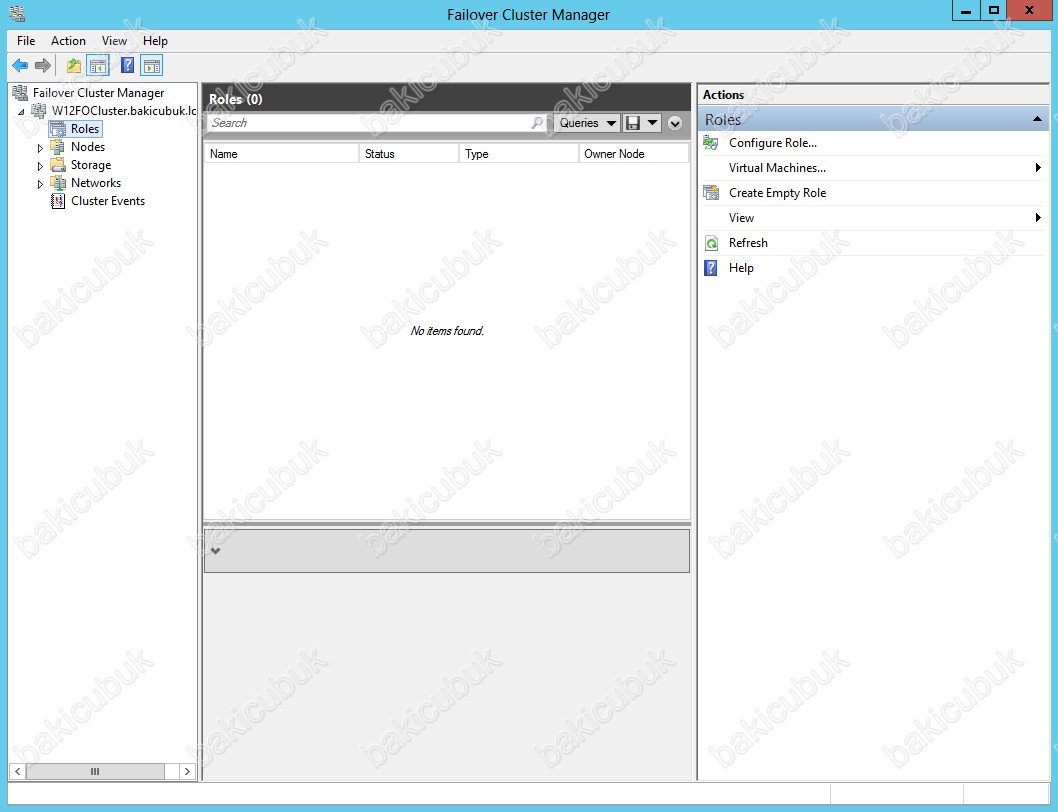Viewport: 1058px width, 812px height.
Task: Sort by the Type column header
Action: (x=519, y=154)
